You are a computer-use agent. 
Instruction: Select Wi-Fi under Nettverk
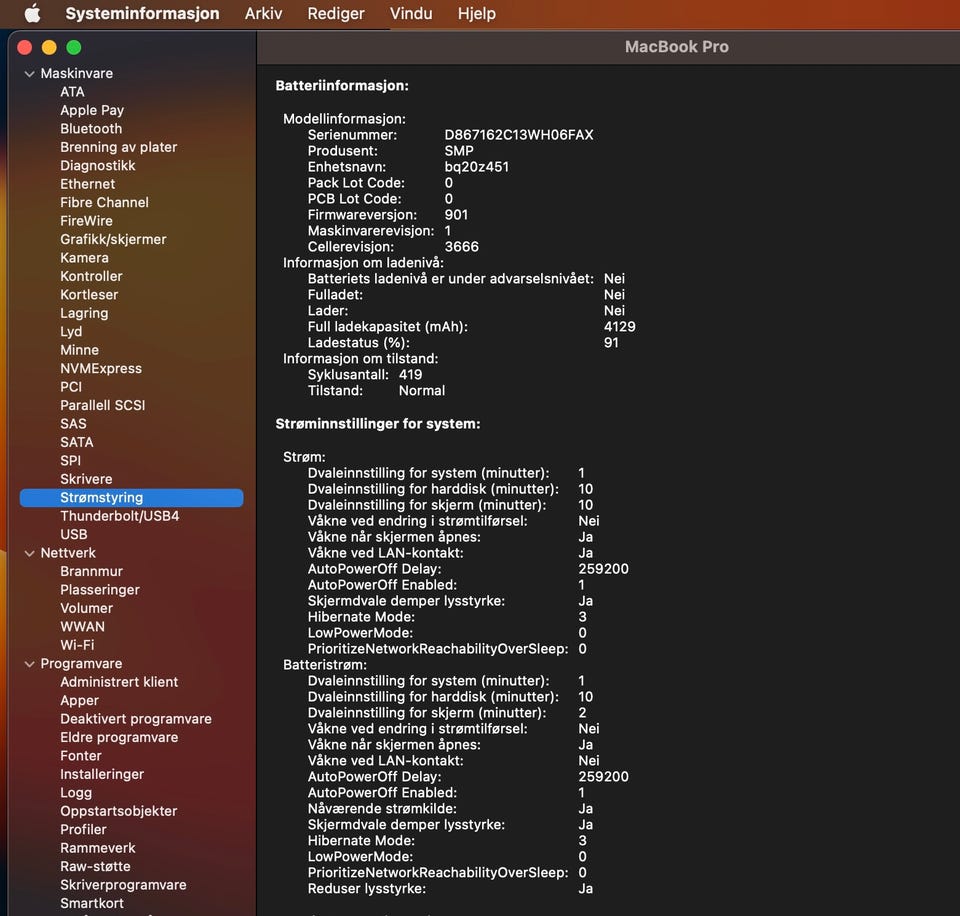click(x=77, y=645)
